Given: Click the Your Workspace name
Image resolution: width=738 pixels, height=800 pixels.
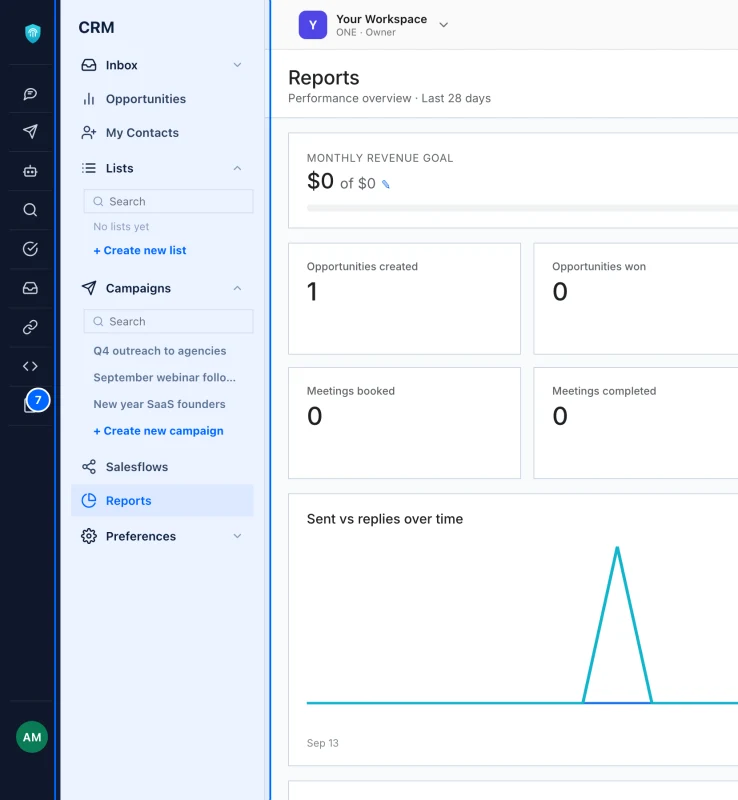Looking at the screenshot, I should pyautogui.click(x=381, y=19).
